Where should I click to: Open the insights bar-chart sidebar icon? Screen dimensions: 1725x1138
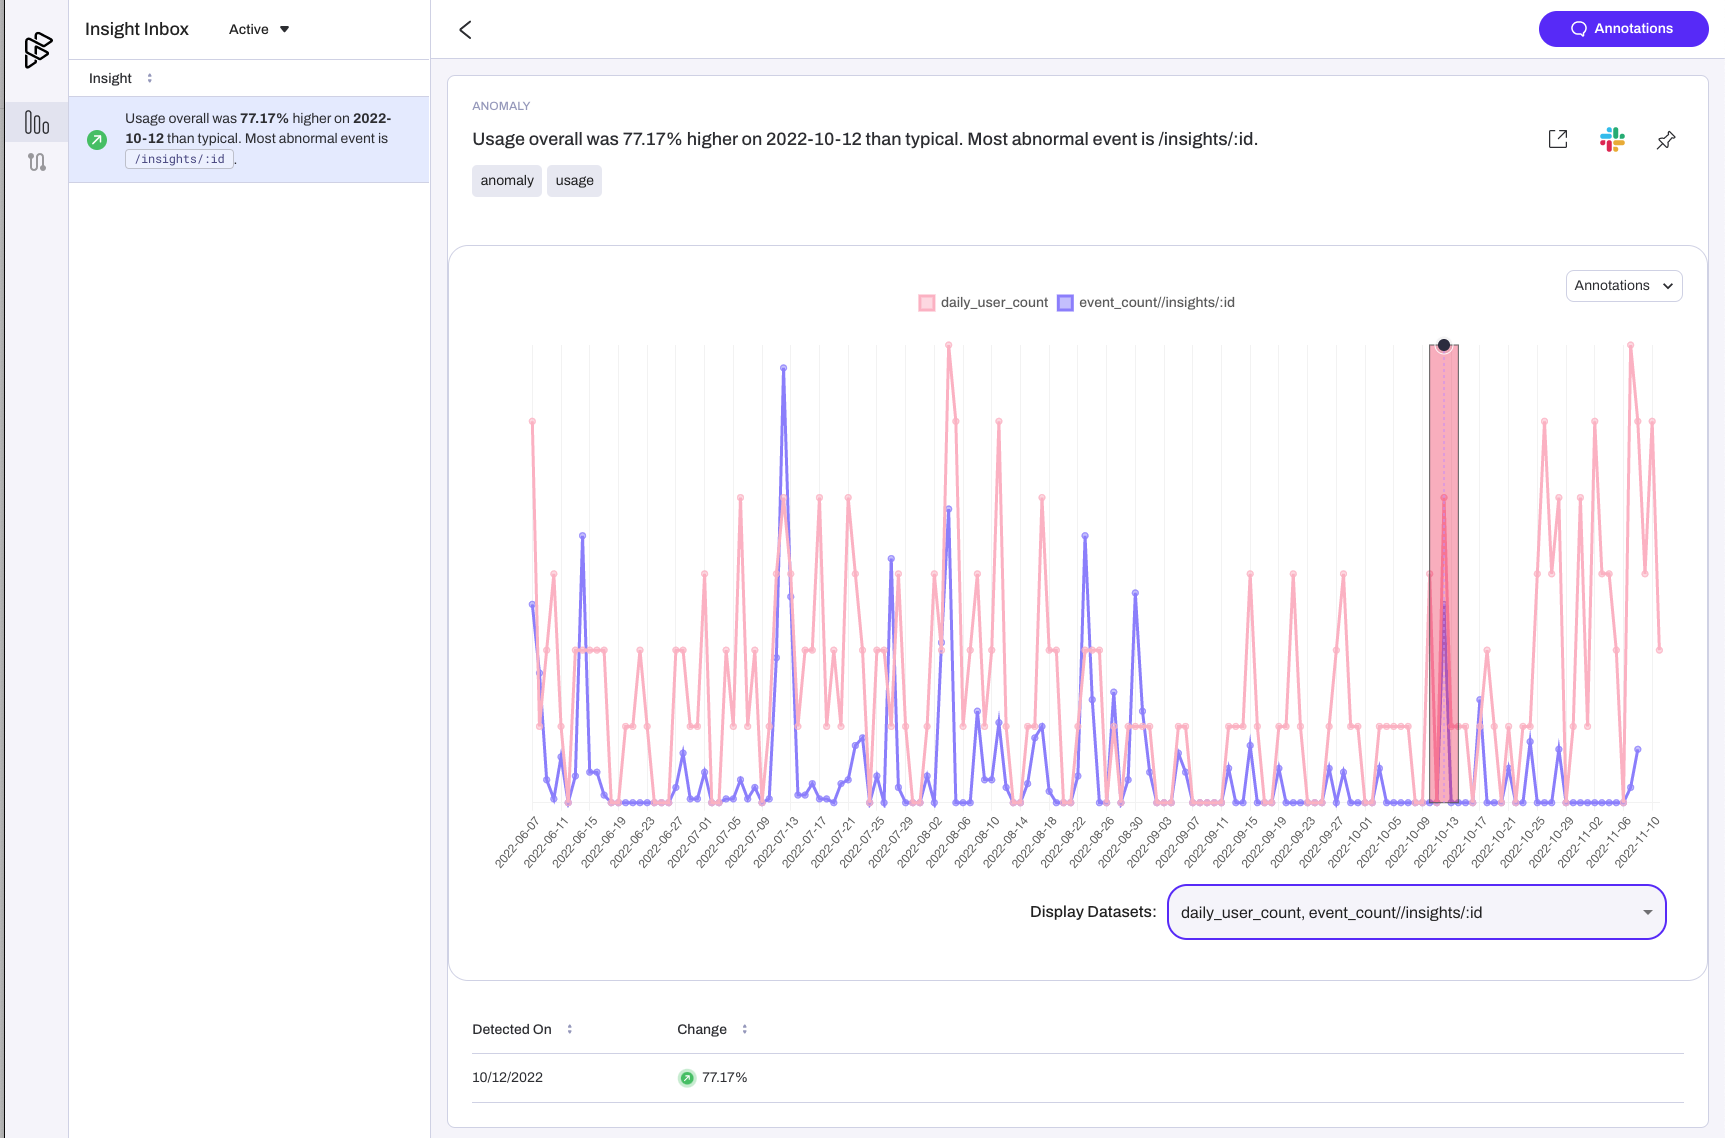click(37, 123)
